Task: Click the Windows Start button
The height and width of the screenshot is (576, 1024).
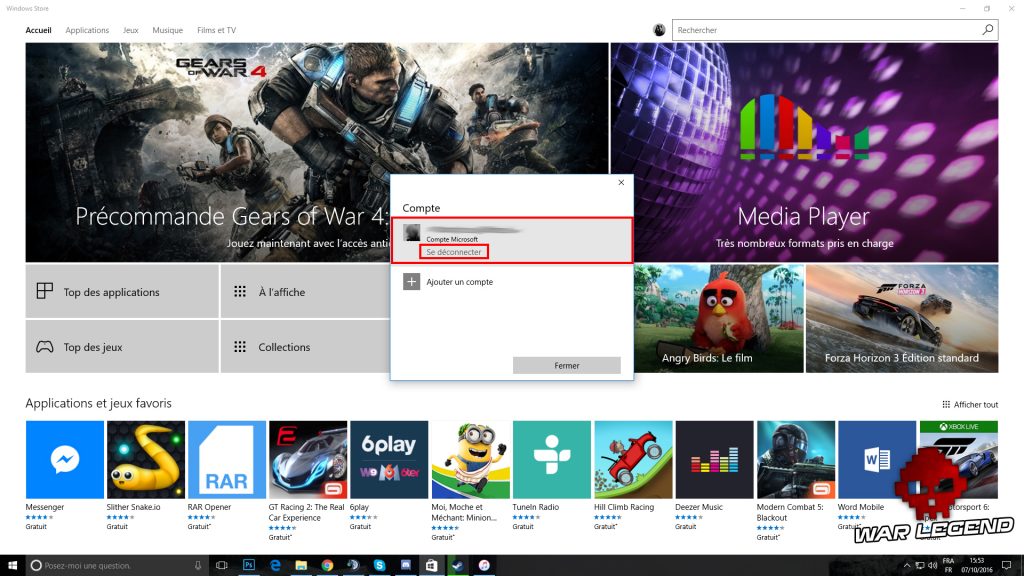Action: 13,565
